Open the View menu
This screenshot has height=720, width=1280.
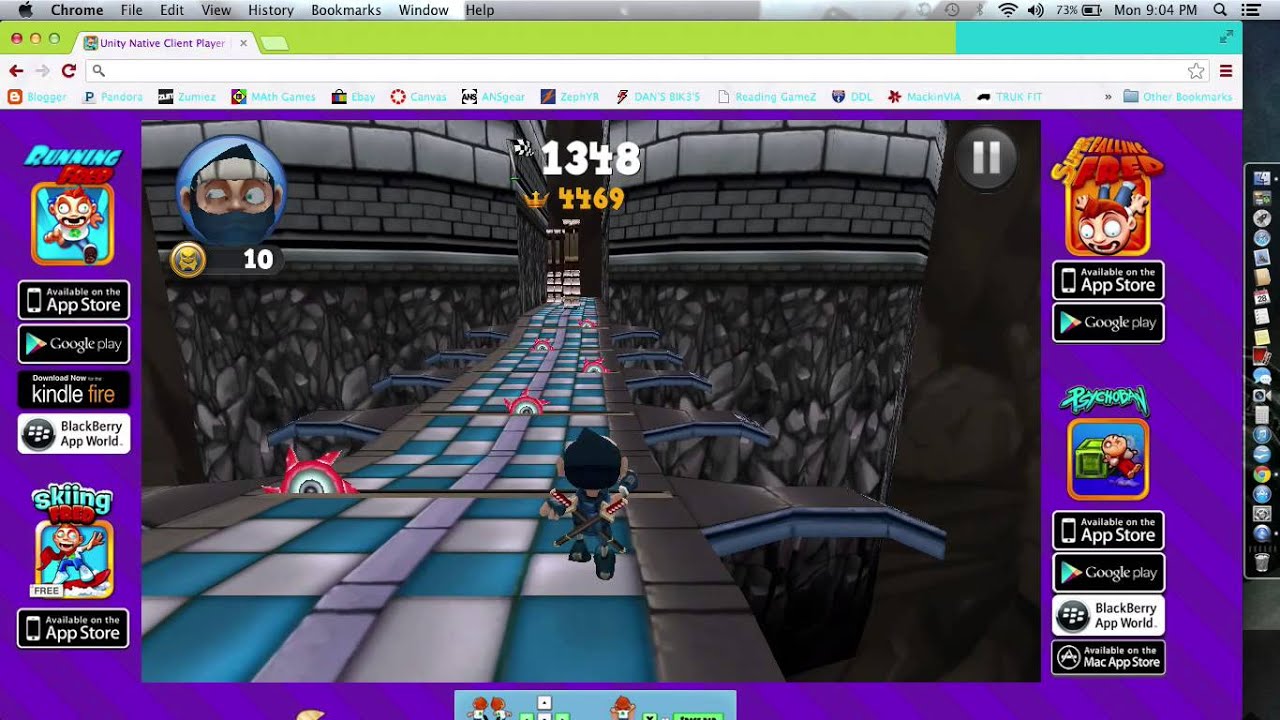tap(216, 10)
